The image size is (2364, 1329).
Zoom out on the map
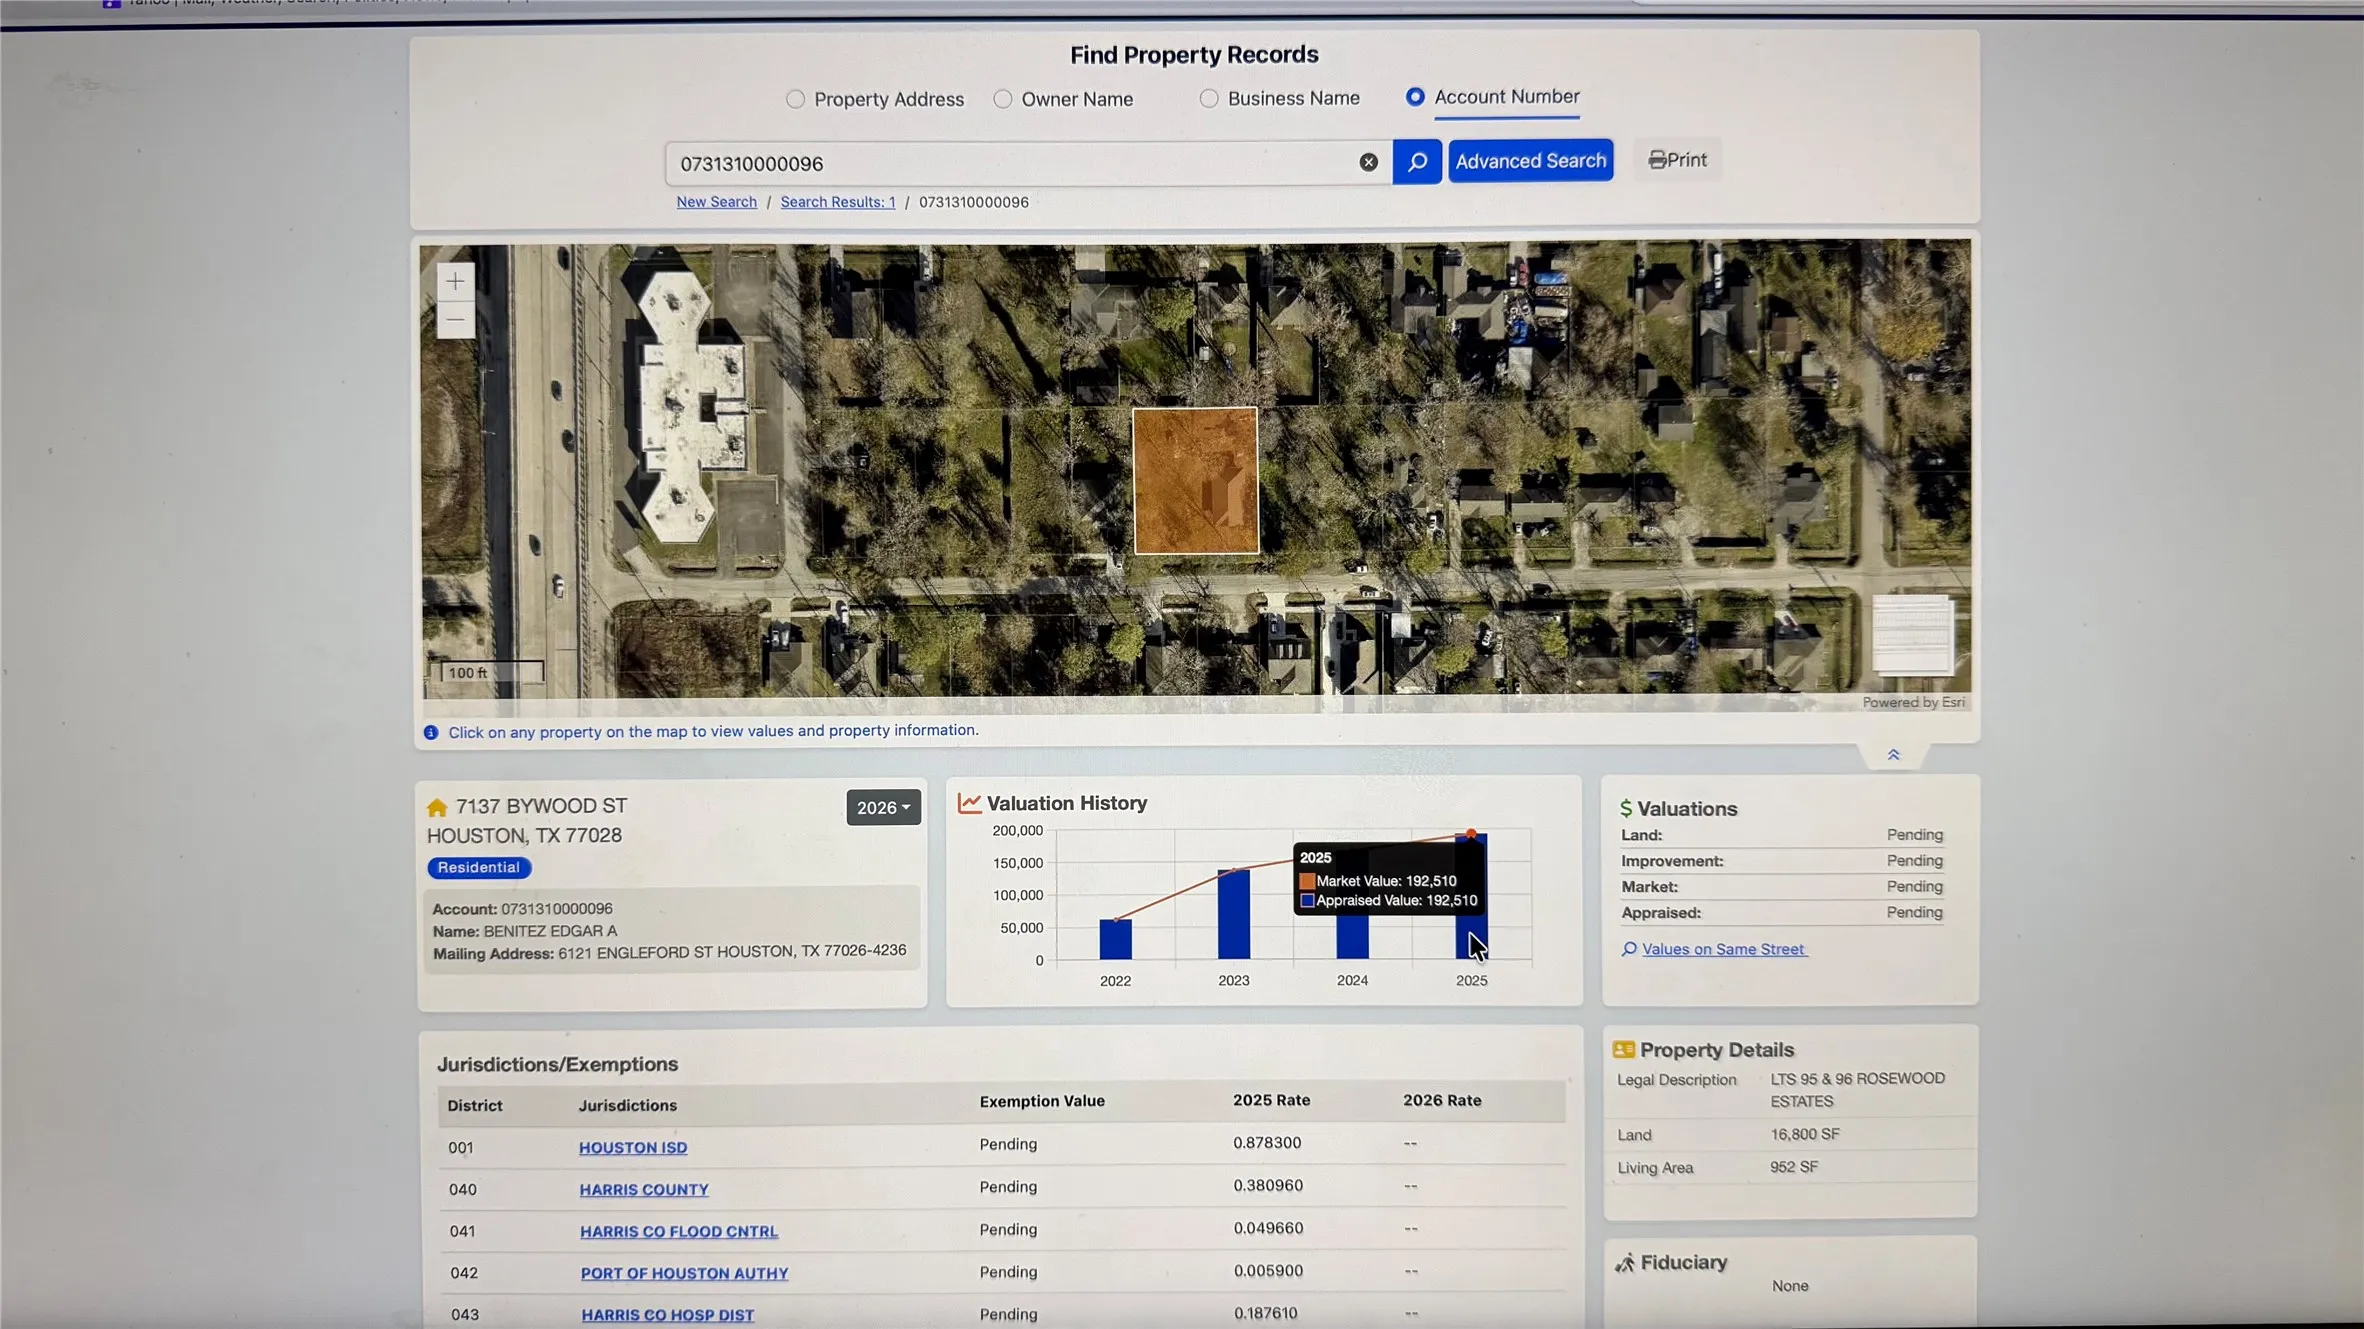pos(455,321)
